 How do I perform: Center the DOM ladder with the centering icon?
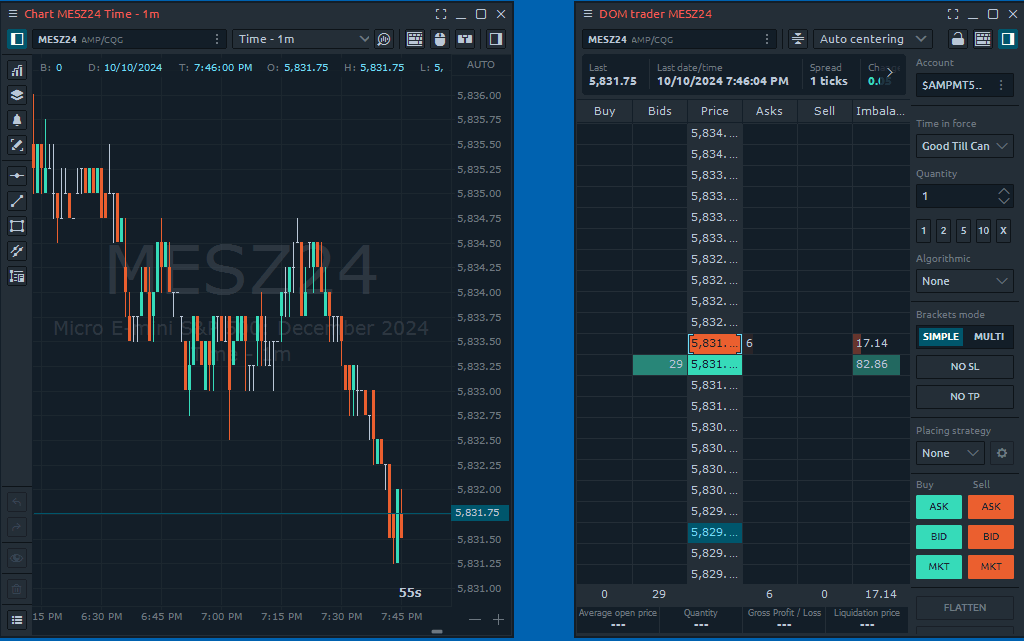tap(797, 39)
